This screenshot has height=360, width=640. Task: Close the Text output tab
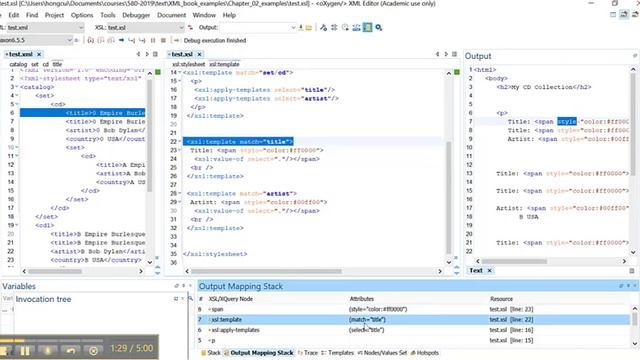point(489,270)
